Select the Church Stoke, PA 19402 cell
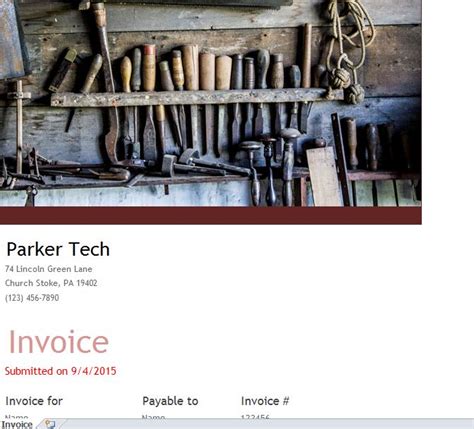474x429 pixels. (x=51, y=283)
